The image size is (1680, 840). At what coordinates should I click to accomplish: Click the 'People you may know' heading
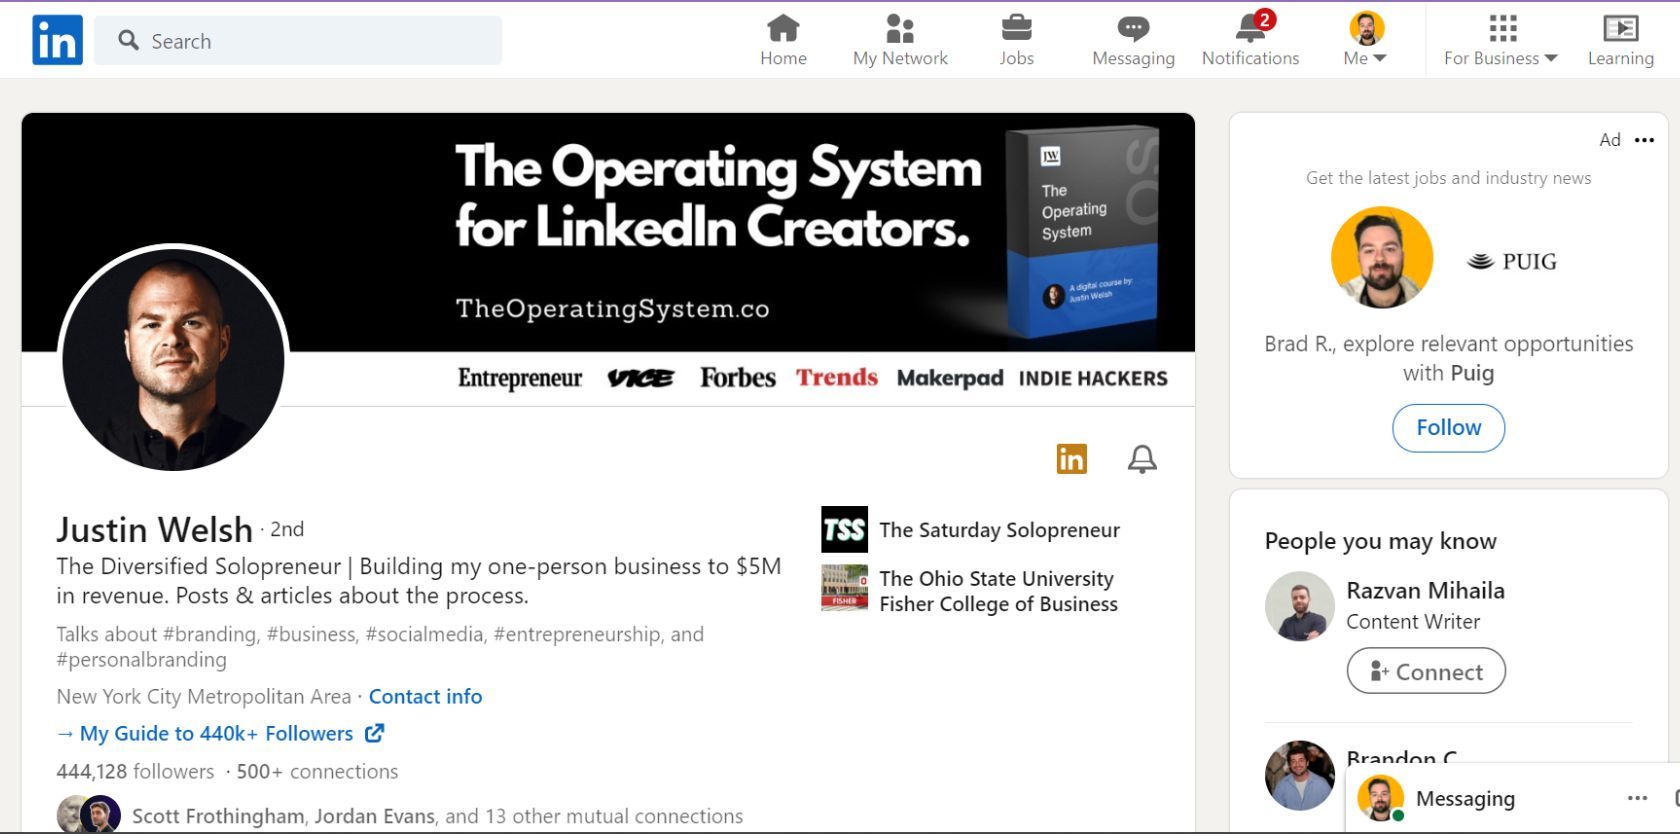[1380, 541]
